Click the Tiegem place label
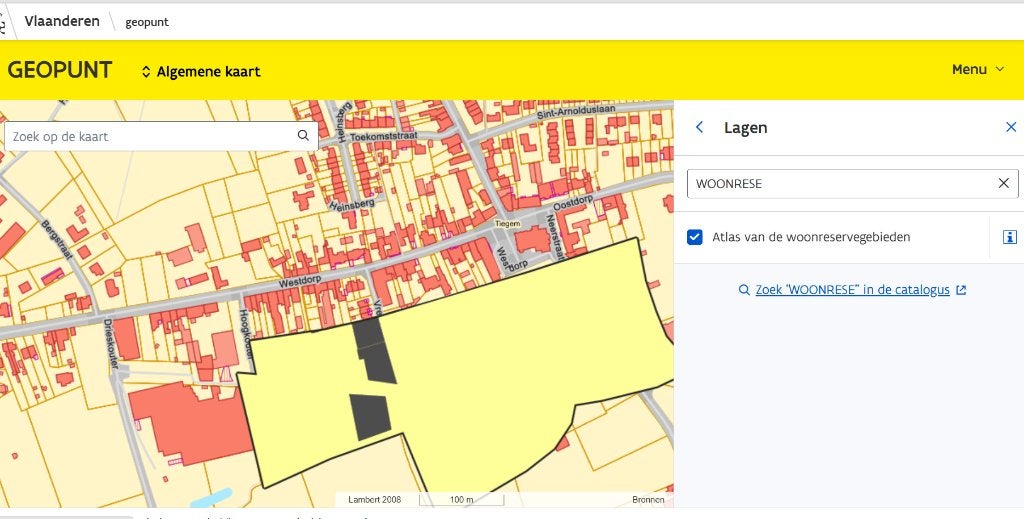Screen dimensions: 1024x519 (x=507, y=223)
